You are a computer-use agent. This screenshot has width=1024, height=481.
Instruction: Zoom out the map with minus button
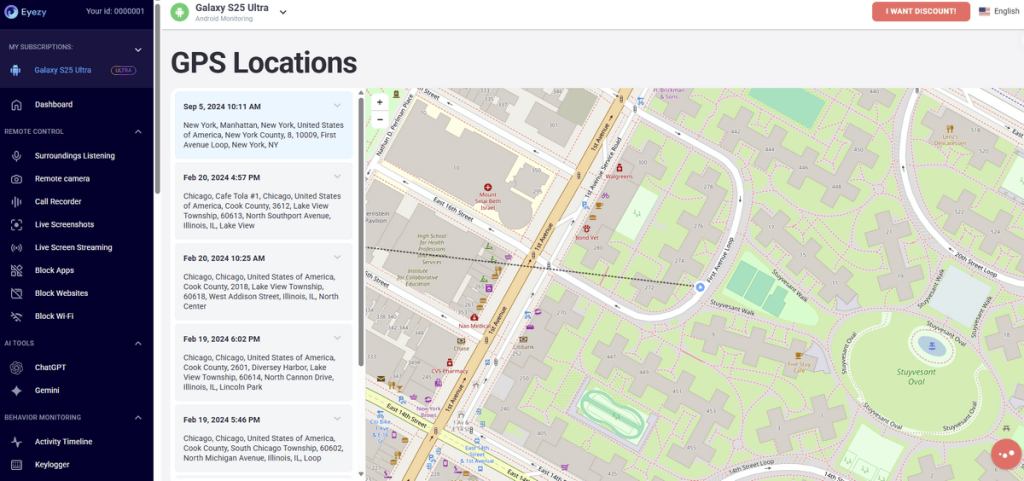380,119
